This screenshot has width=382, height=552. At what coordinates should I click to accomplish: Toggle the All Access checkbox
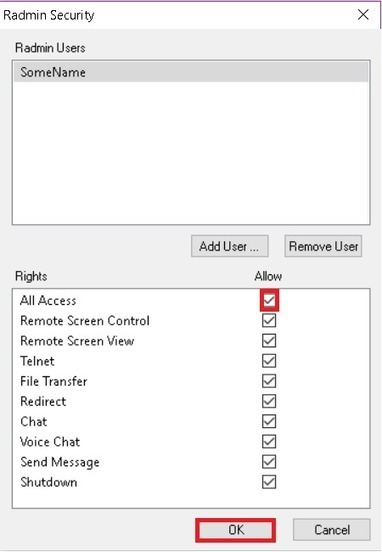pyautogui.click(x=269, y=300)
